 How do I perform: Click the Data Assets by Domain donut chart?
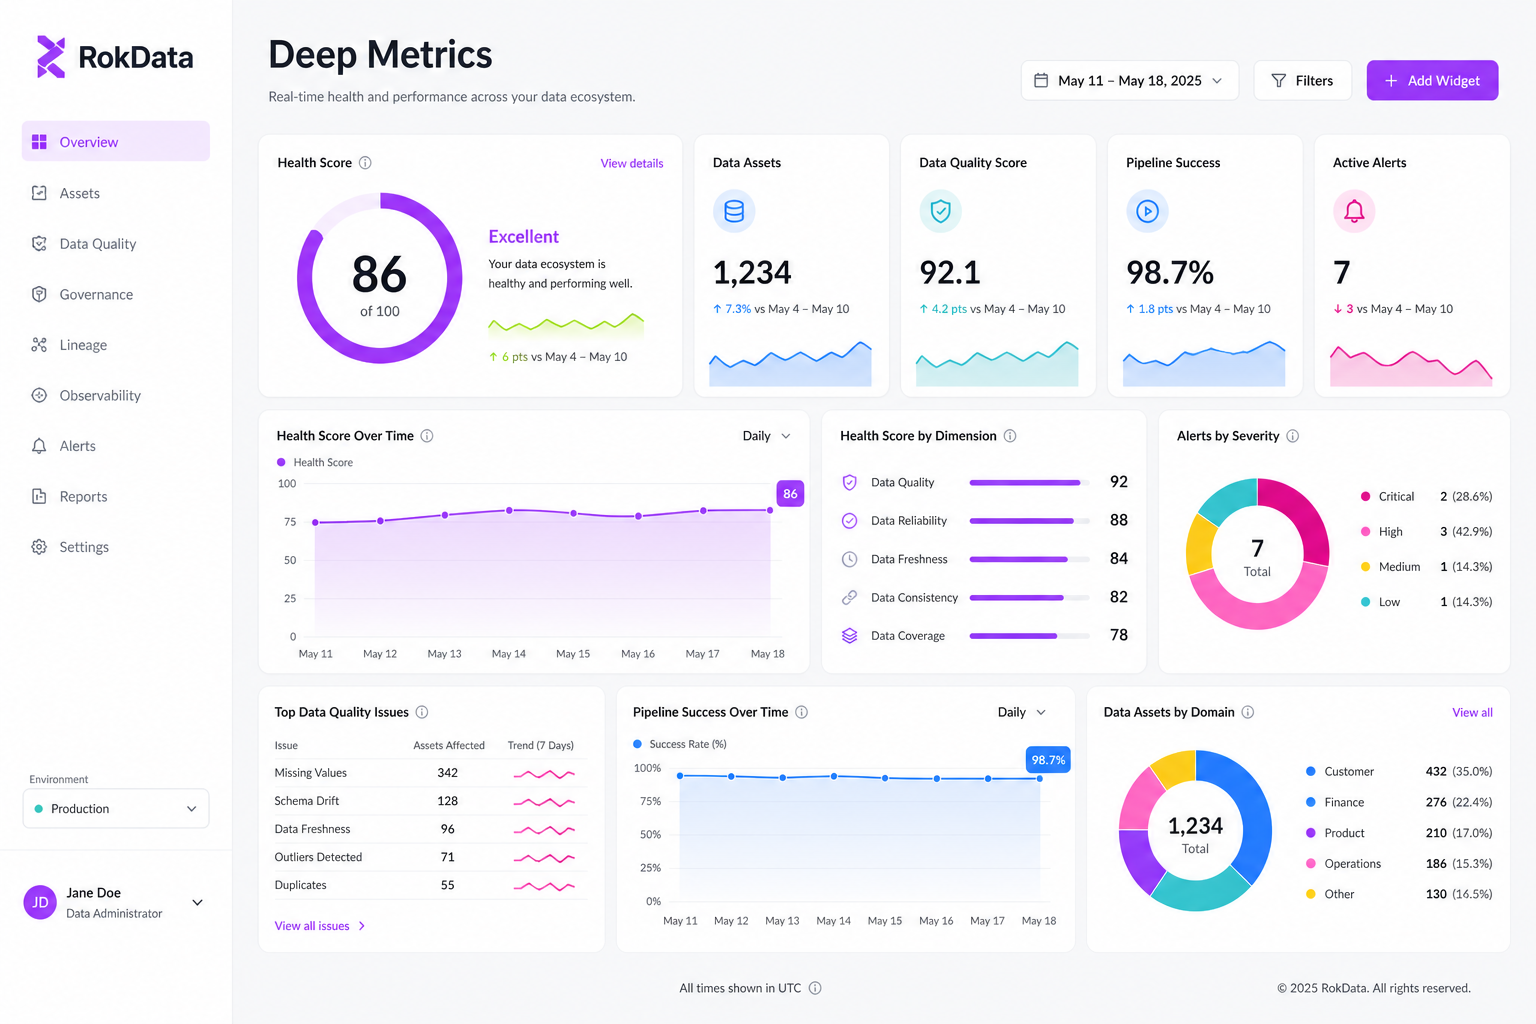pyautogui.click(x=1195, y=831)
